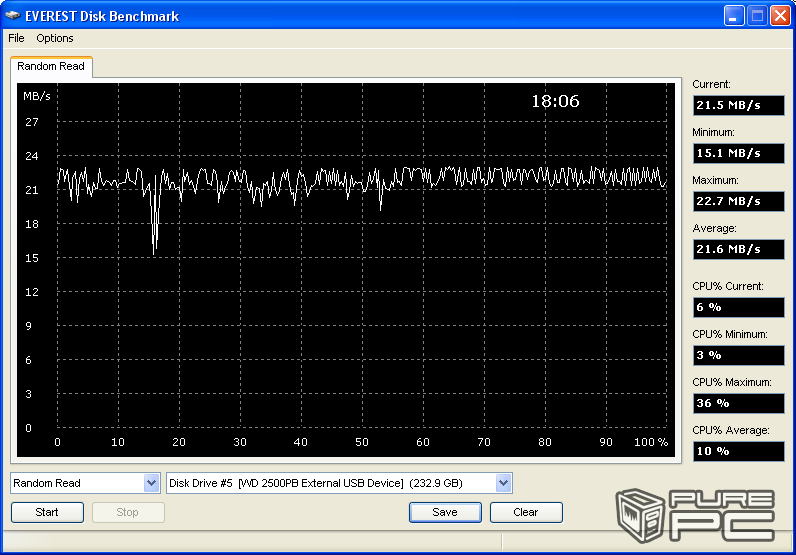The height and width of the screenshot is (555, 796).
Task: Click the Start button
Action: [x=47, y=512]
